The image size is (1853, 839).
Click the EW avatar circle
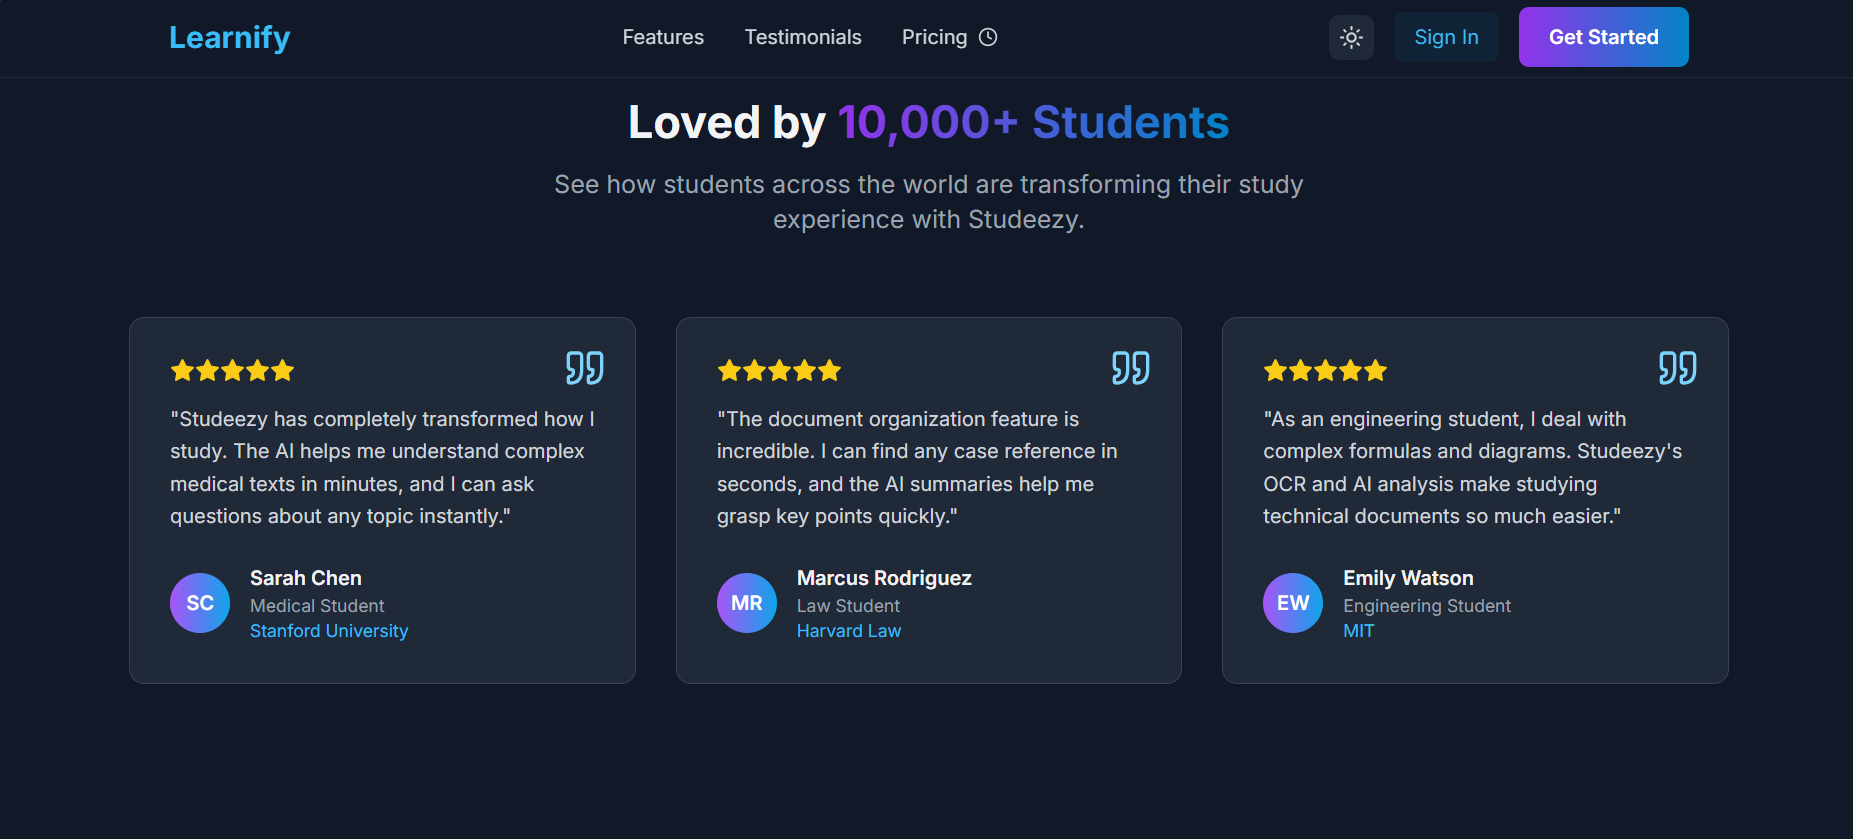pyautogui.click(x=1293, y=603)
